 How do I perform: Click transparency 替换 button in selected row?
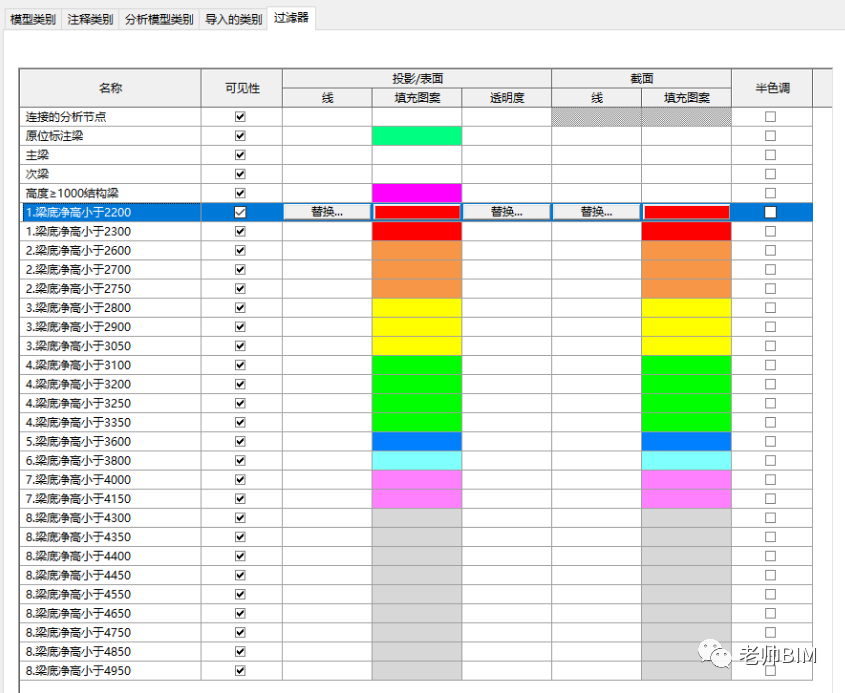click(507, 212)
